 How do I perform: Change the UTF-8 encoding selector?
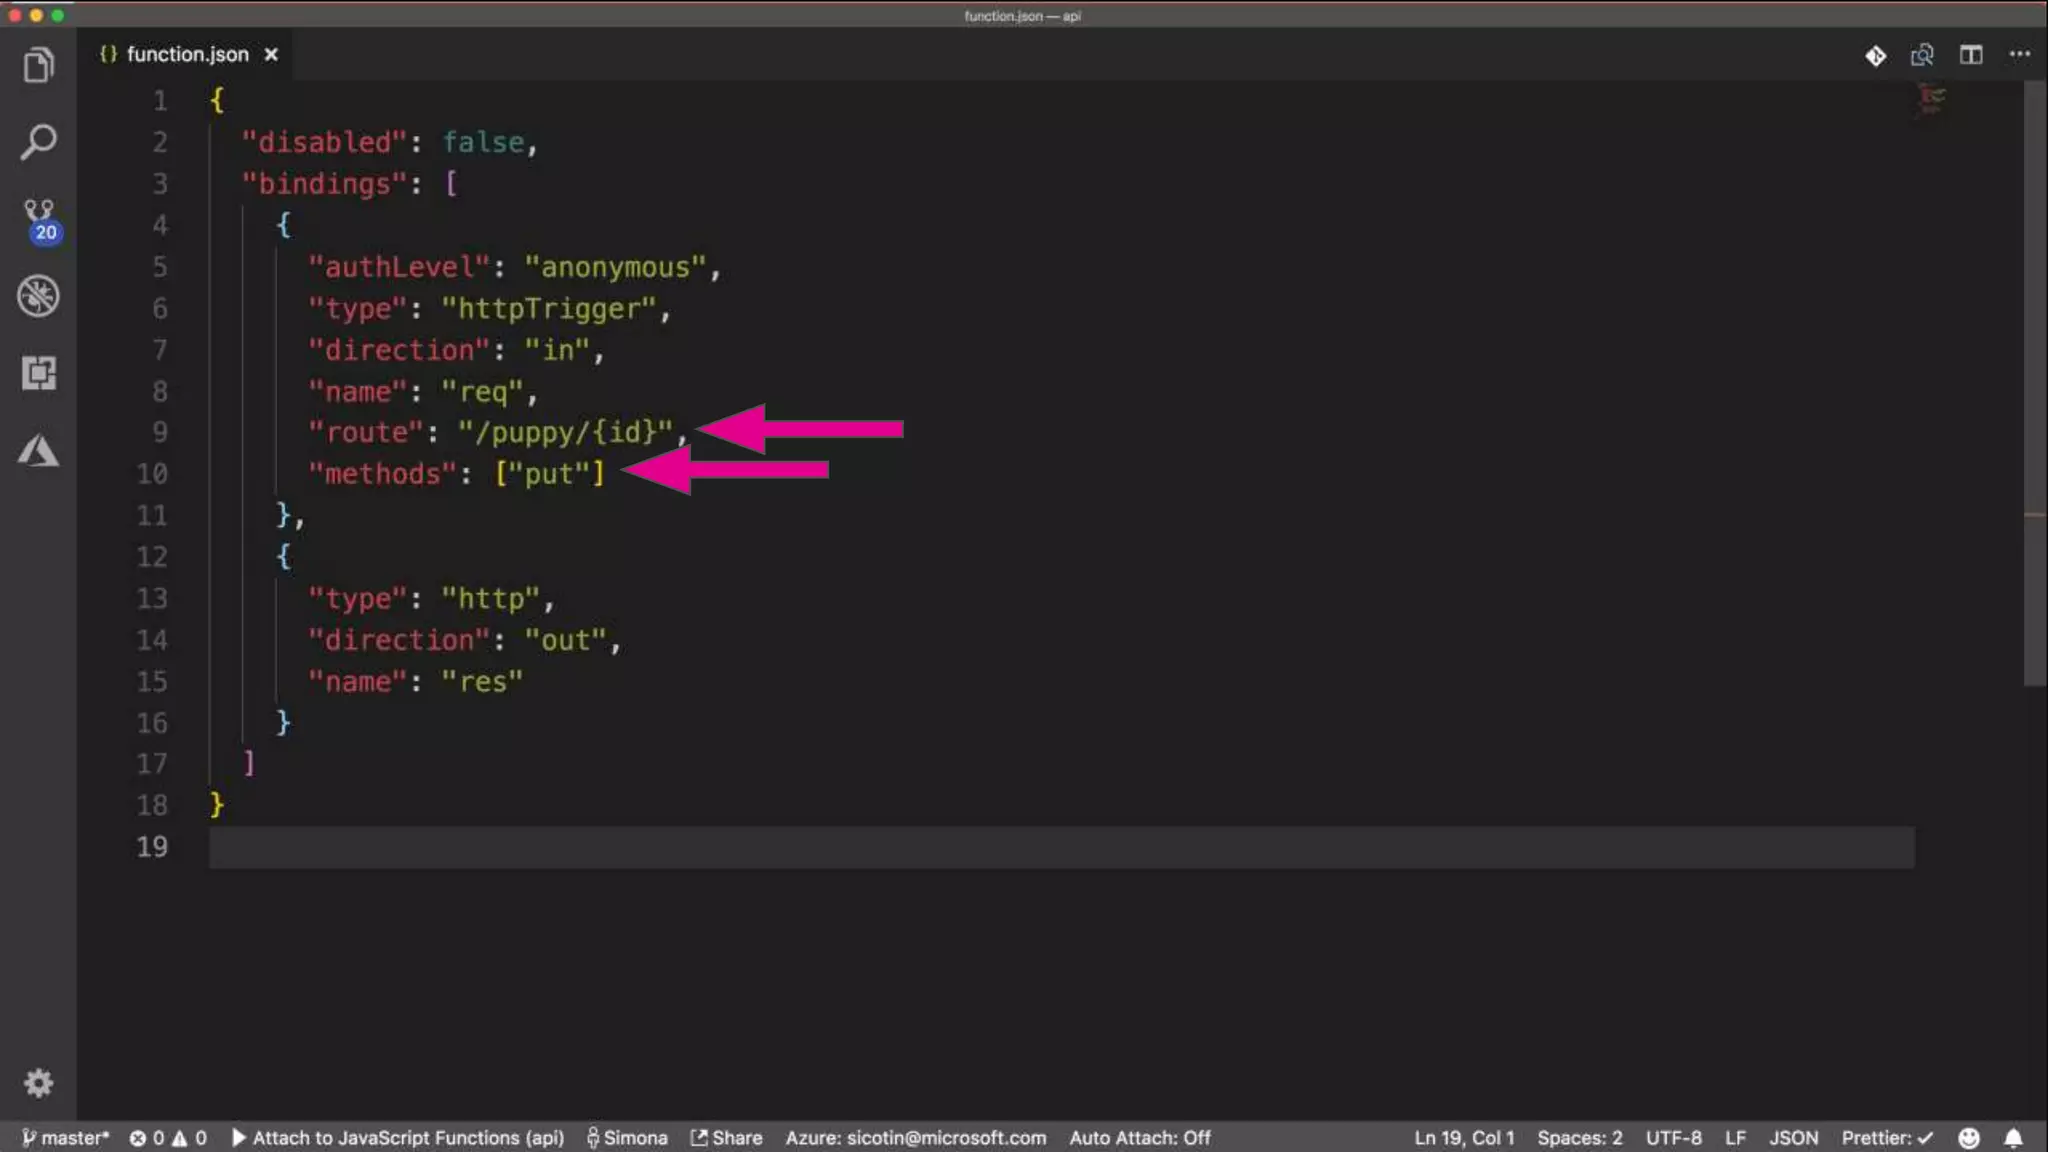tap(1673, 1138)
